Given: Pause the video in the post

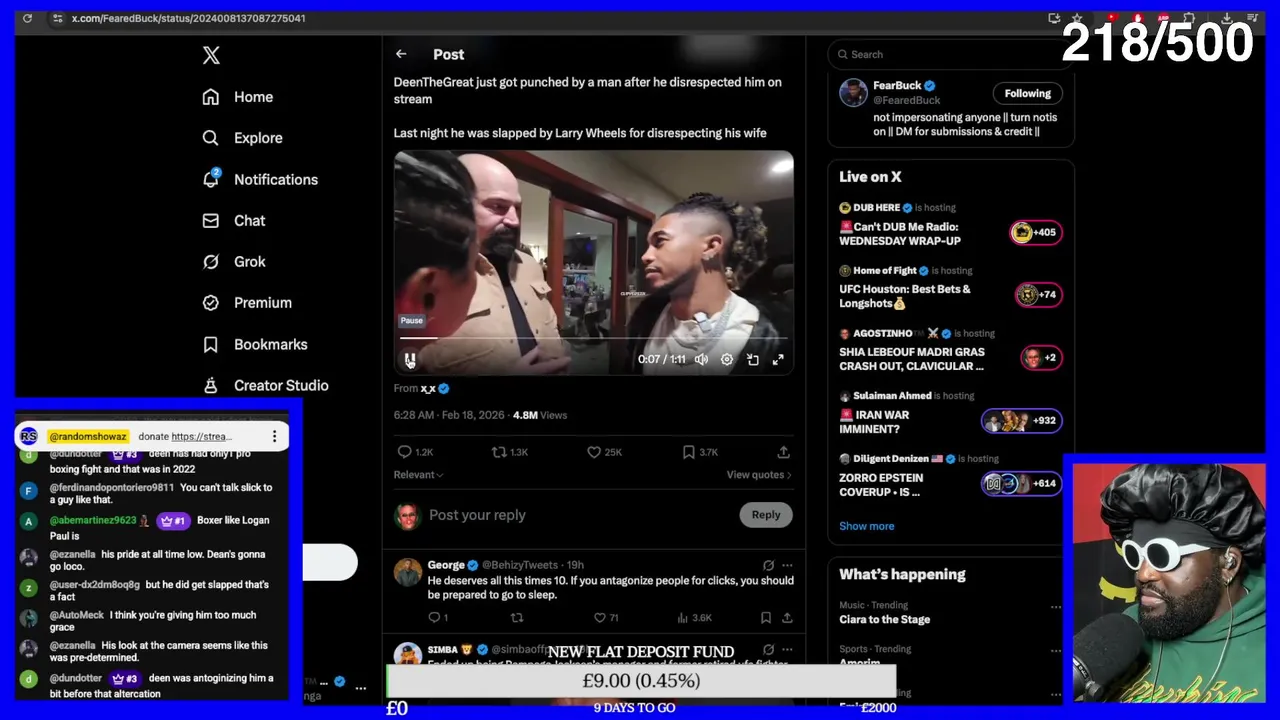Looking at the screenshot, I should coord(410,359).
